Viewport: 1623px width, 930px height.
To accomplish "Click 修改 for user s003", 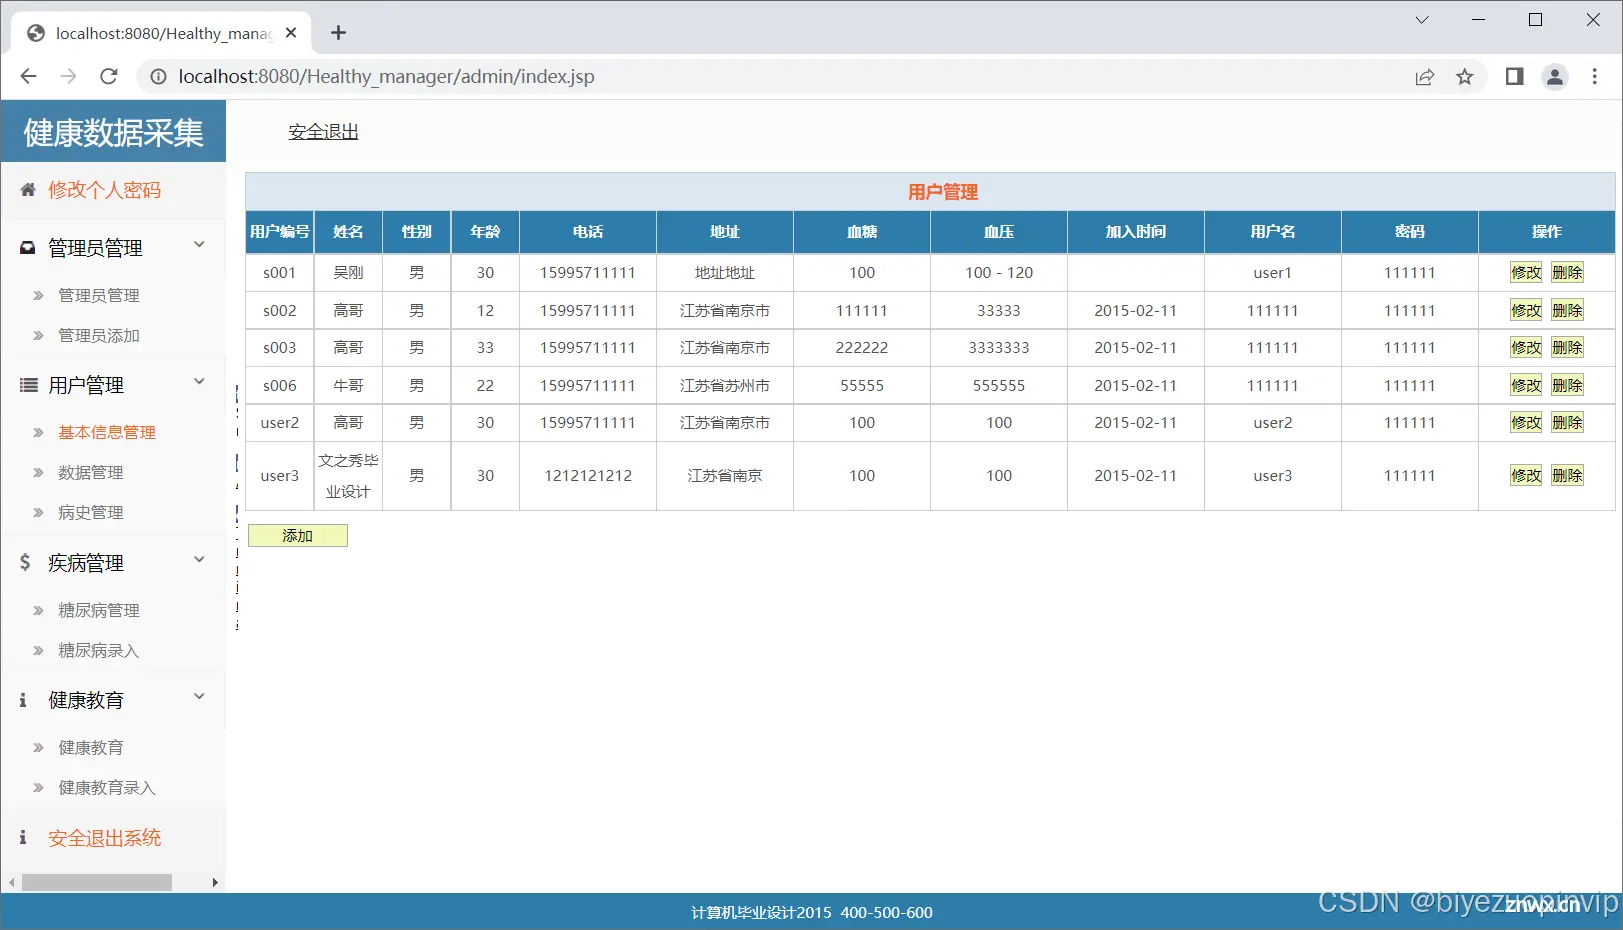I will (x=1526, y=348).
